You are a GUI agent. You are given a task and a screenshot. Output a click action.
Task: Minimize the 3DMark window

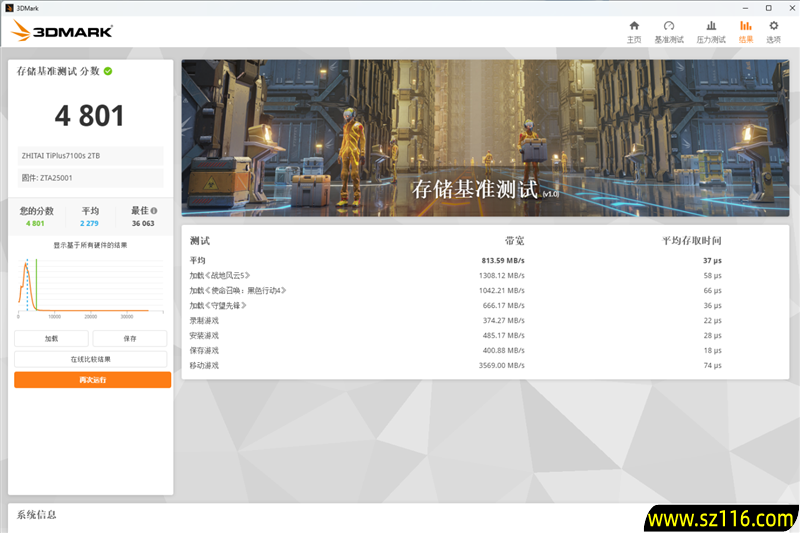click(745, 8)
